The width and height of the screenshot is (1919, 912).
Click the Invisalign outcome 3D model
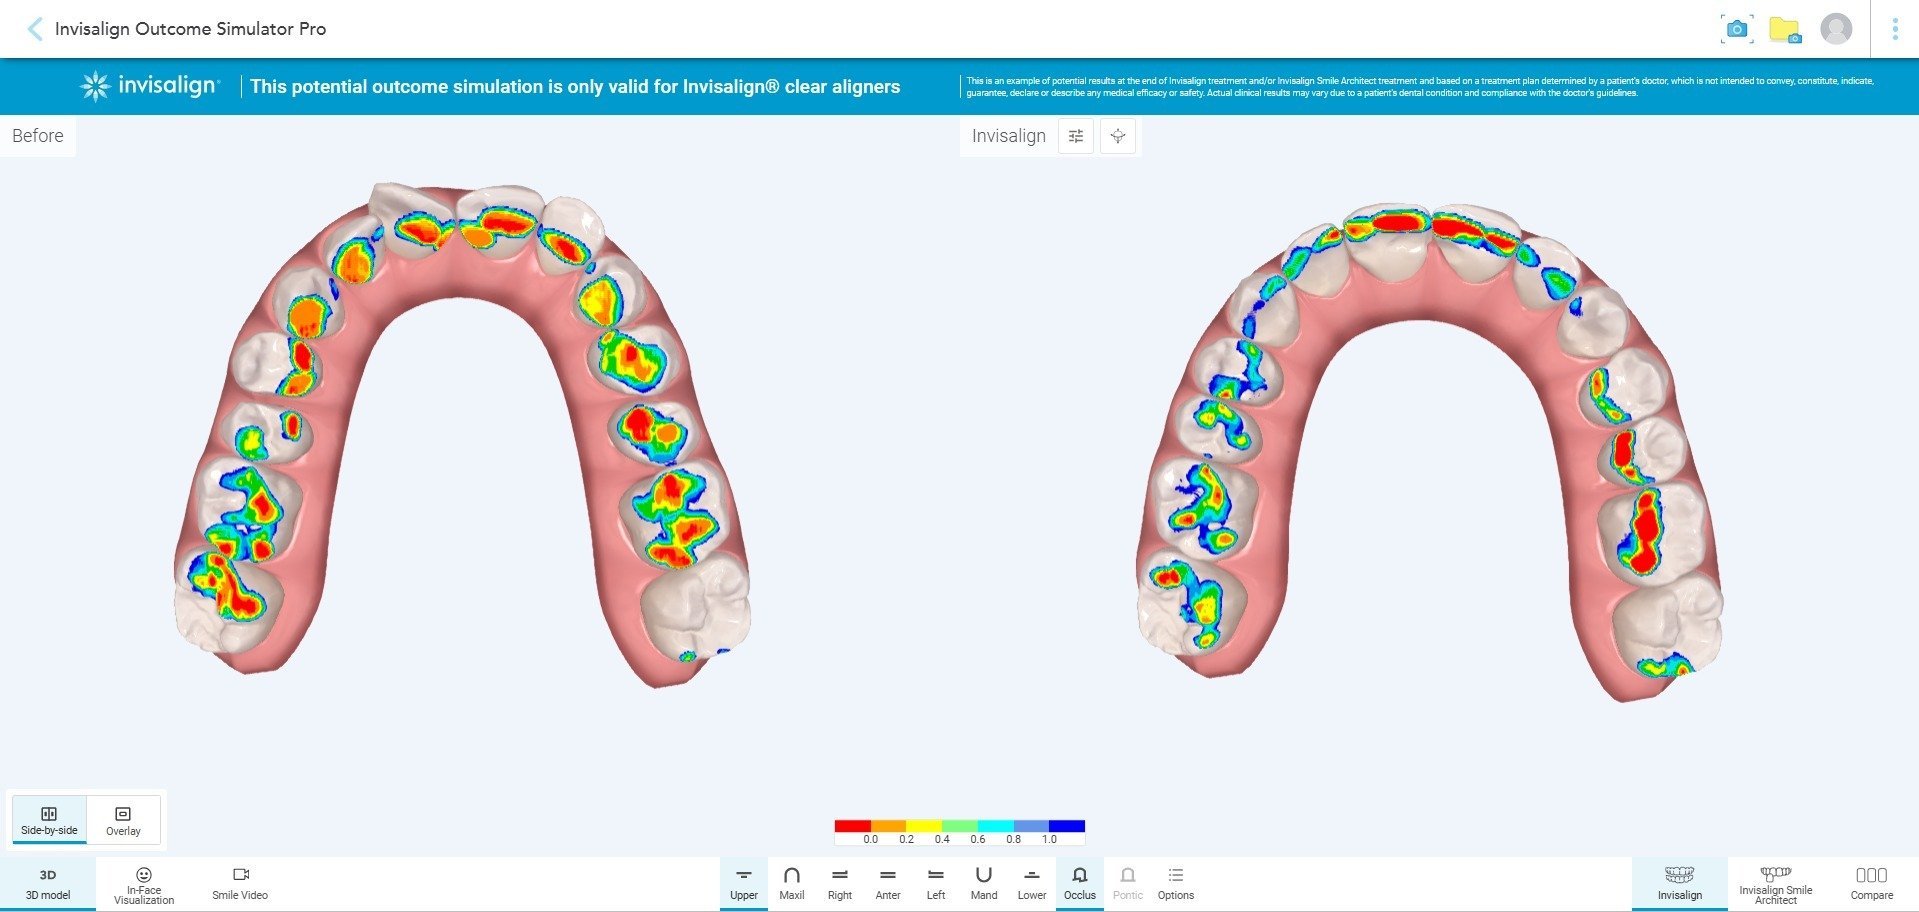pos(1430,452)
